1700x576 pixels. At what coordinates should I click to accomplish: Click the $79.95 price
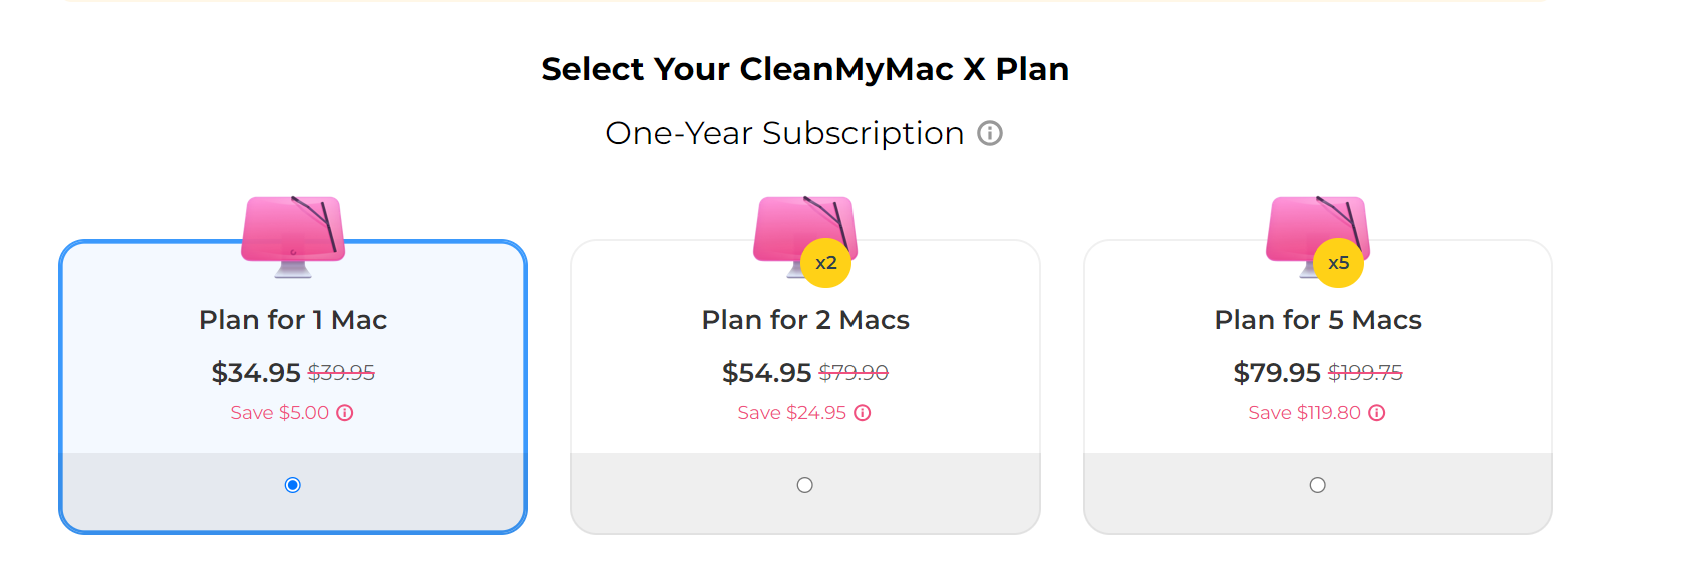[x=1277, y=373]
